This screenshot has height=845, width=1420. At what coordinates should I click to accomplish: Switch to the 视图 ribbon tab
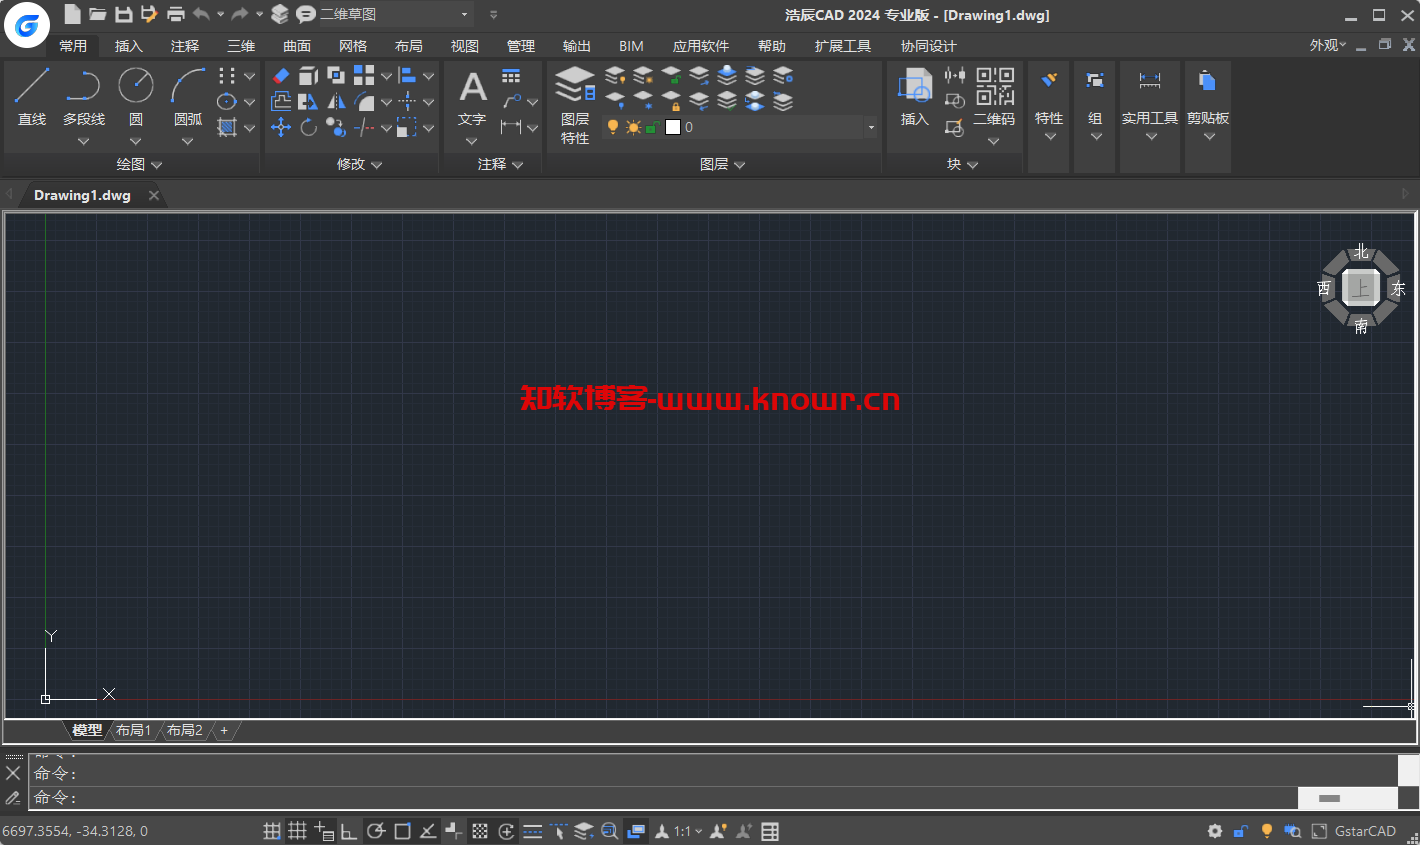point(465,46)
